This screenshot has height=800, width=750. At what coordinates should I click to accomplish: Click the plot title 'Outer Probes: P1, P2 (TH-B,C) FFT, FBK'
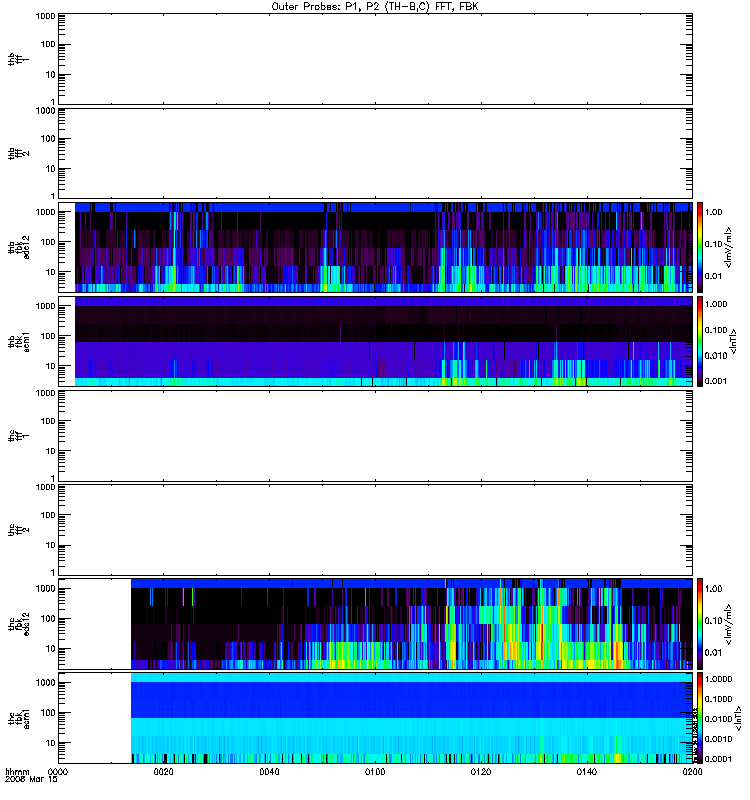tap(375, 7)
